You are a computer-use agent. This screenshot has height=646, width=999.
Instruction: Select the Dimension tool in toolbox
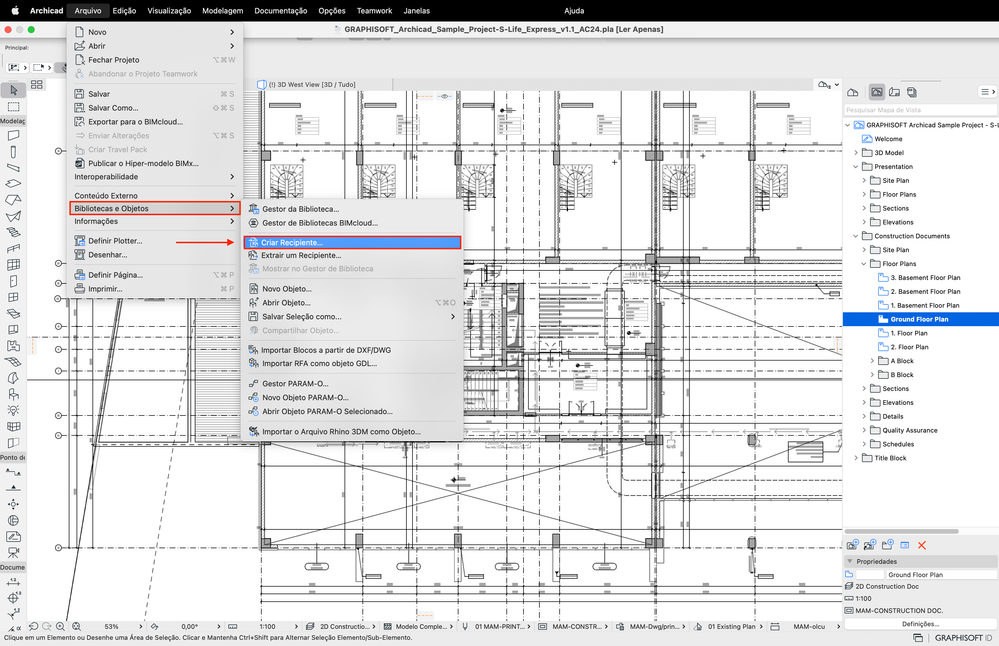13,582
